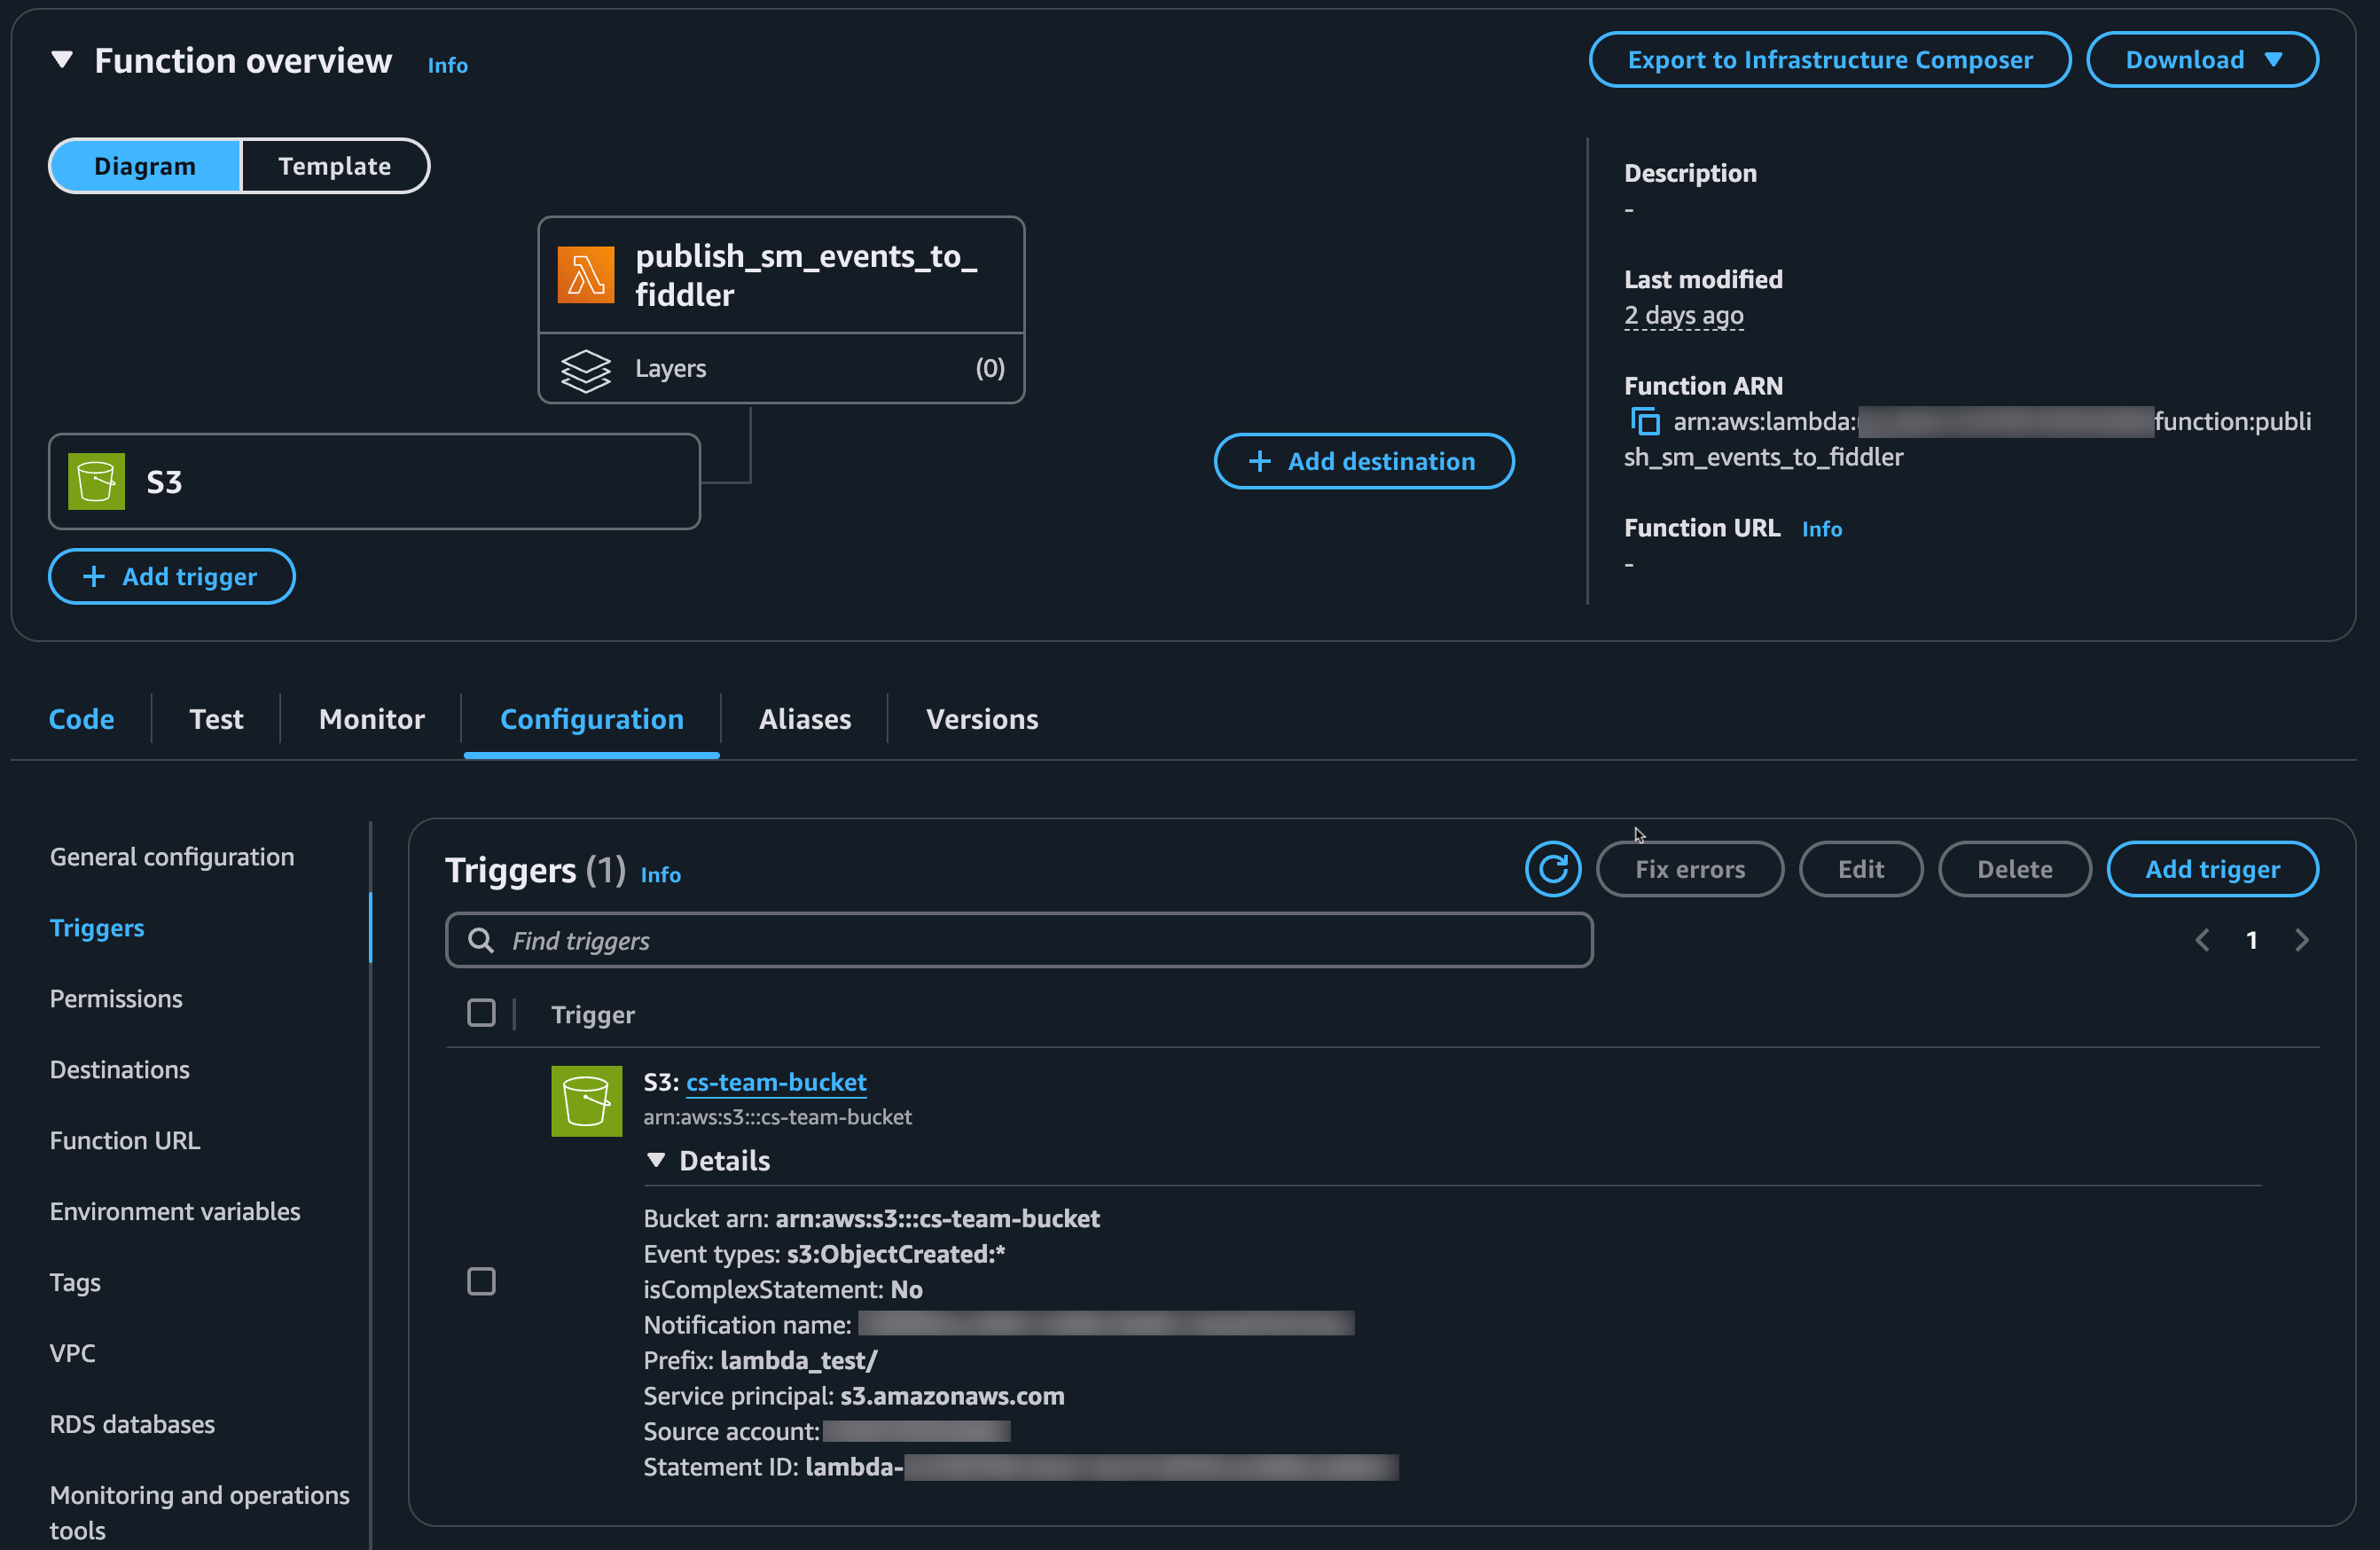Refresh the Triggers list

click(x=1552, y=868)
